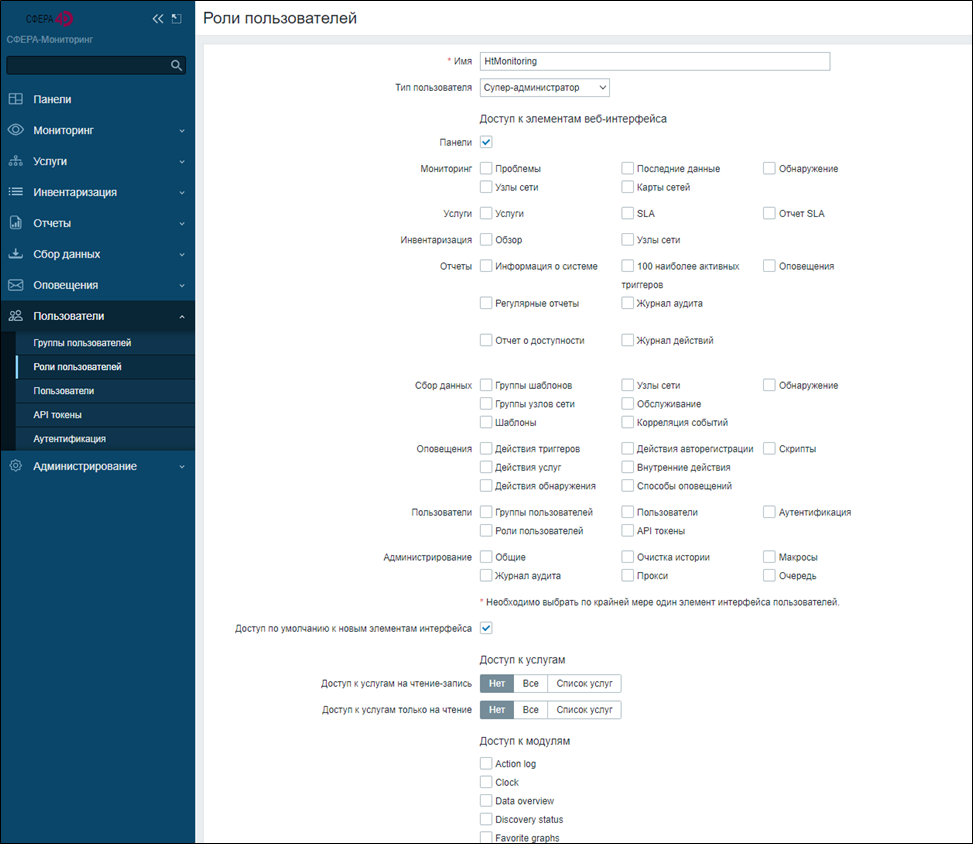Click the Имя text field
This screenshot has width=973, height=844.
[654, 61]
